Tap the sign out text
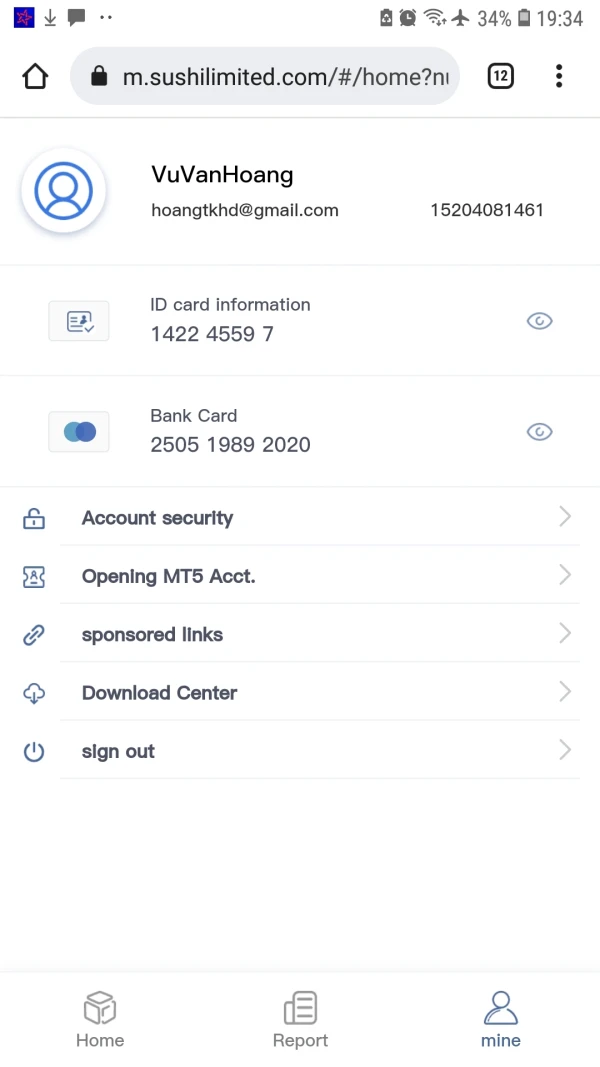This screenshot has width=600, height=1067. 118,752
